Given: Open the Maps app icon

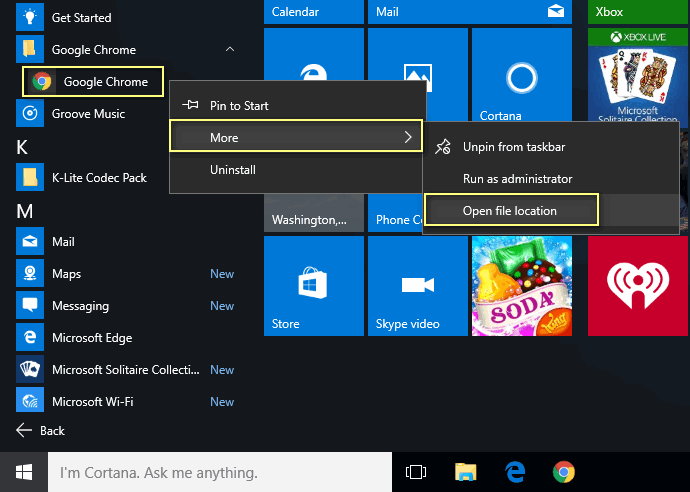Looking at the screenshot, I should 30,273.
